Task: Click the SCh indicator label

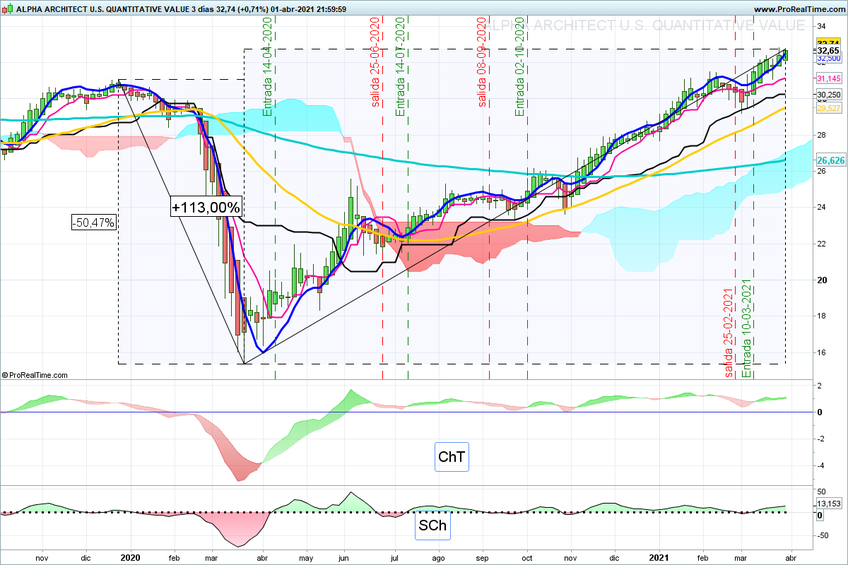Action: pyautogui.click(x=433, y=525)
